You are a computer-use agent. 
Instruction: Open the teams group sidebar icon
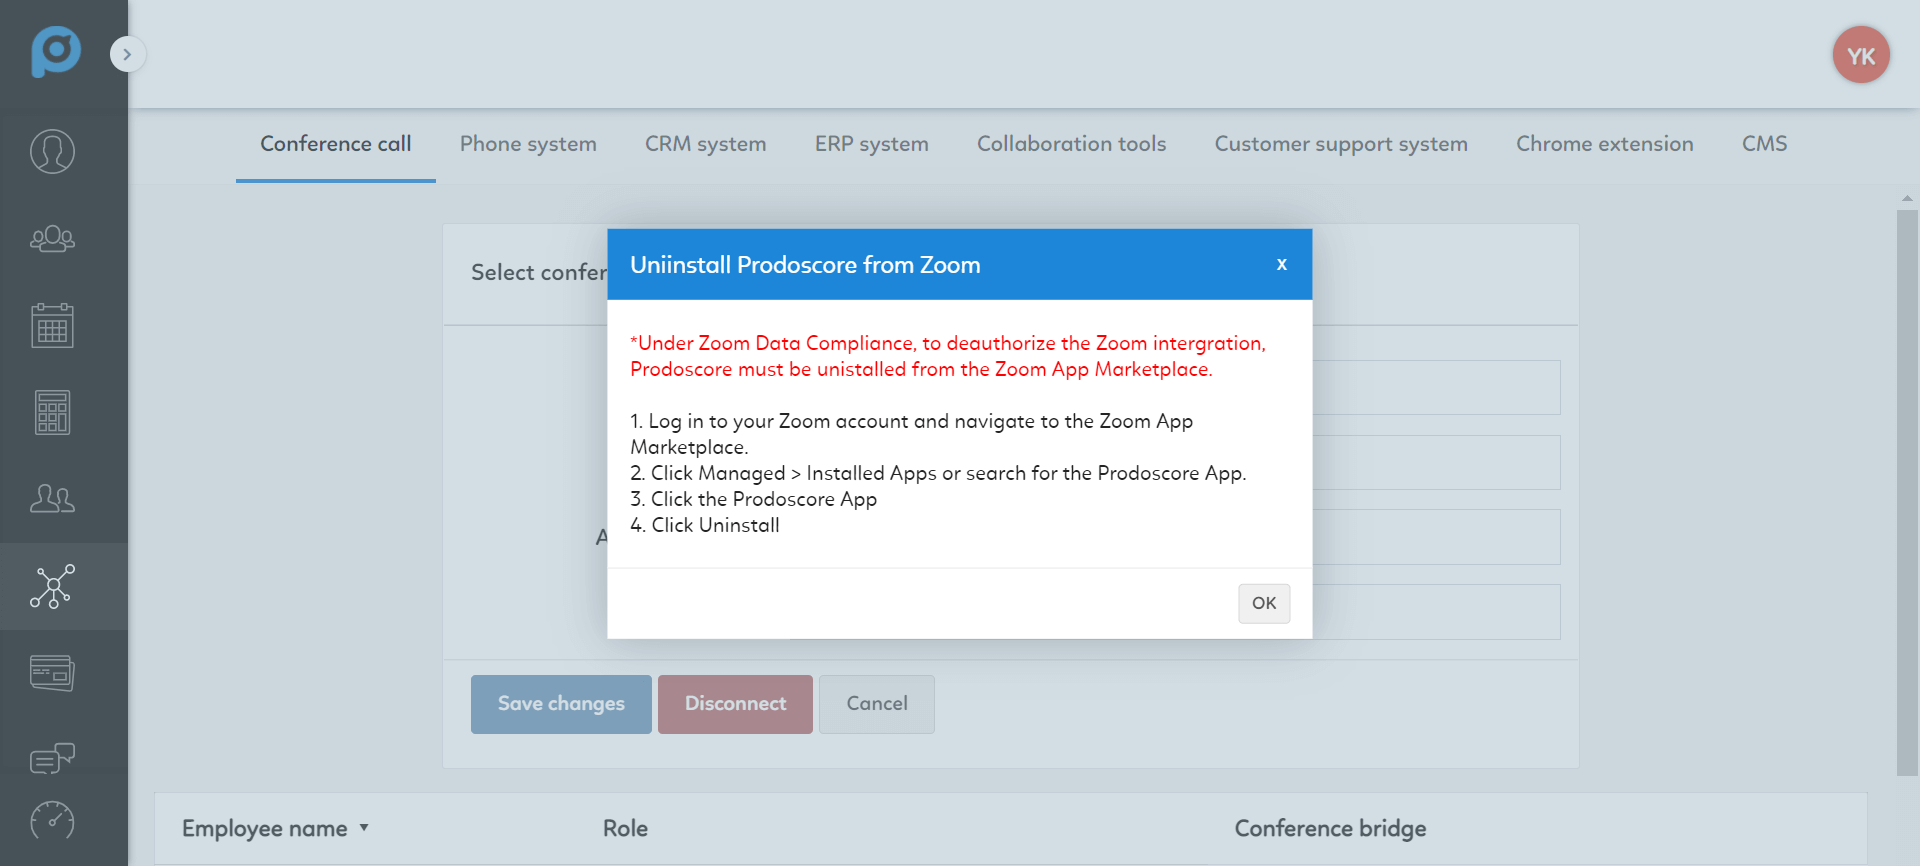[x=52, y=239]
